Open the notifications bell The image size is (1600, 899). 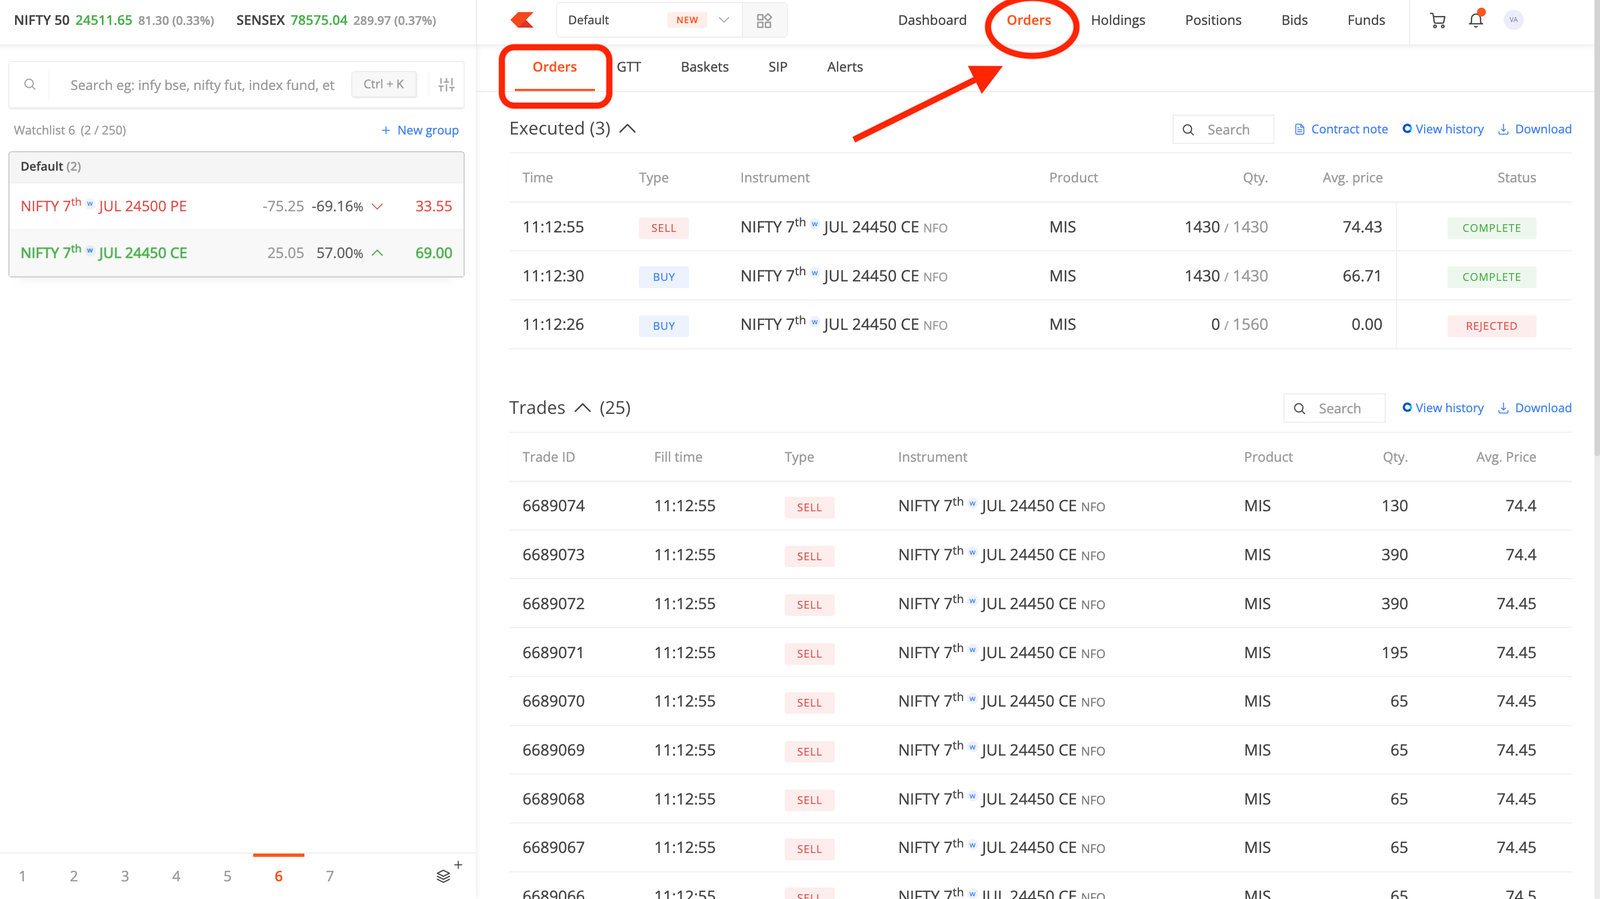(x=1476, y=20)
